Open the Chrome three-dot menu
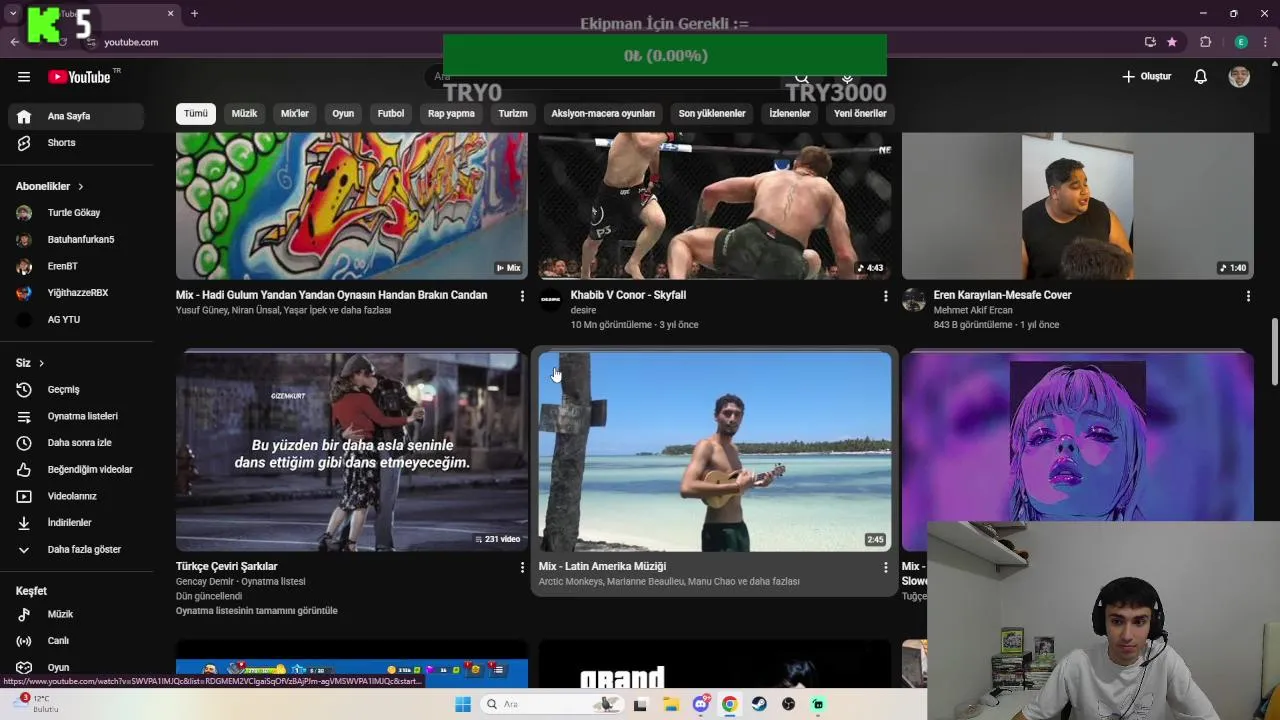The image size is (1280, 720). (x=1266, y=42)
